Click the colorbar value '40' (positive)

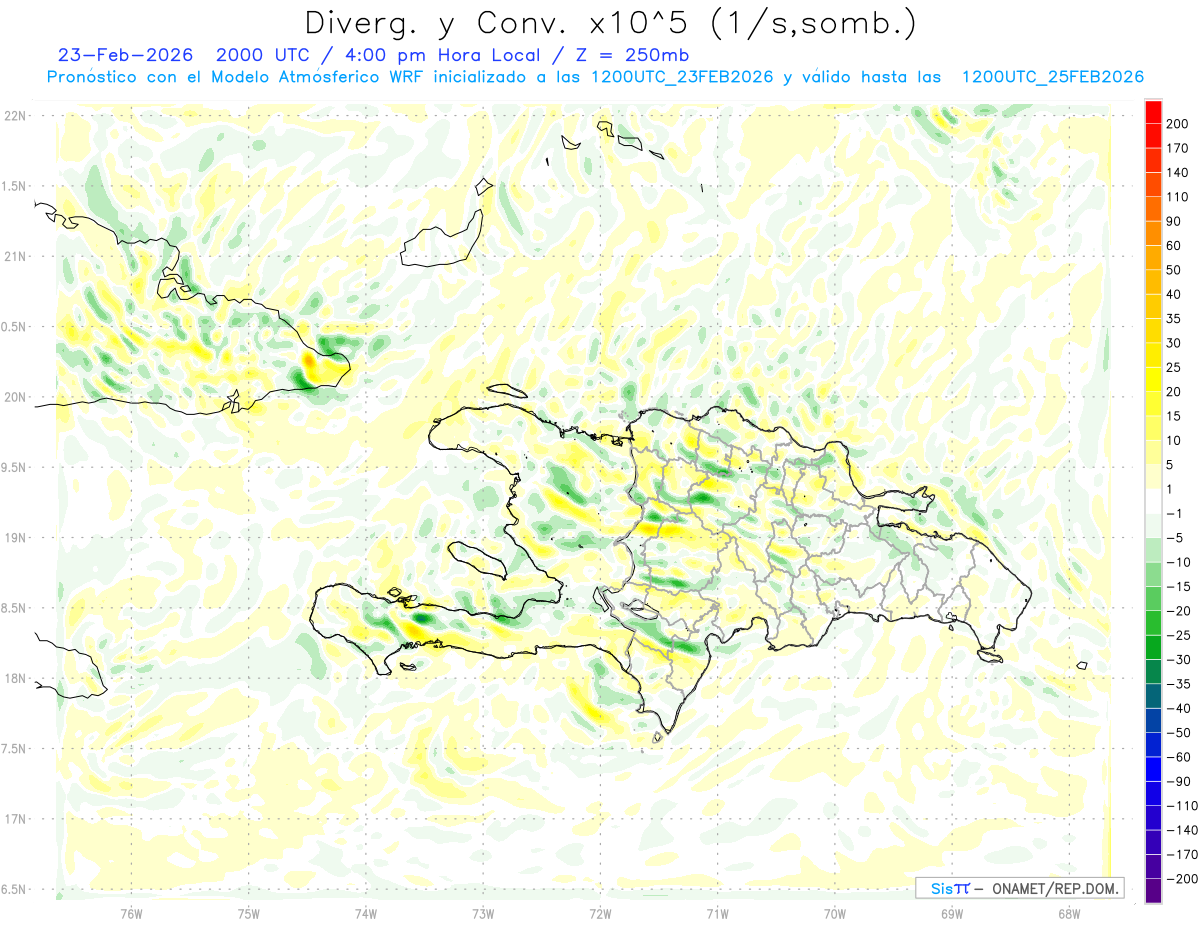(x=1174, y=294)
